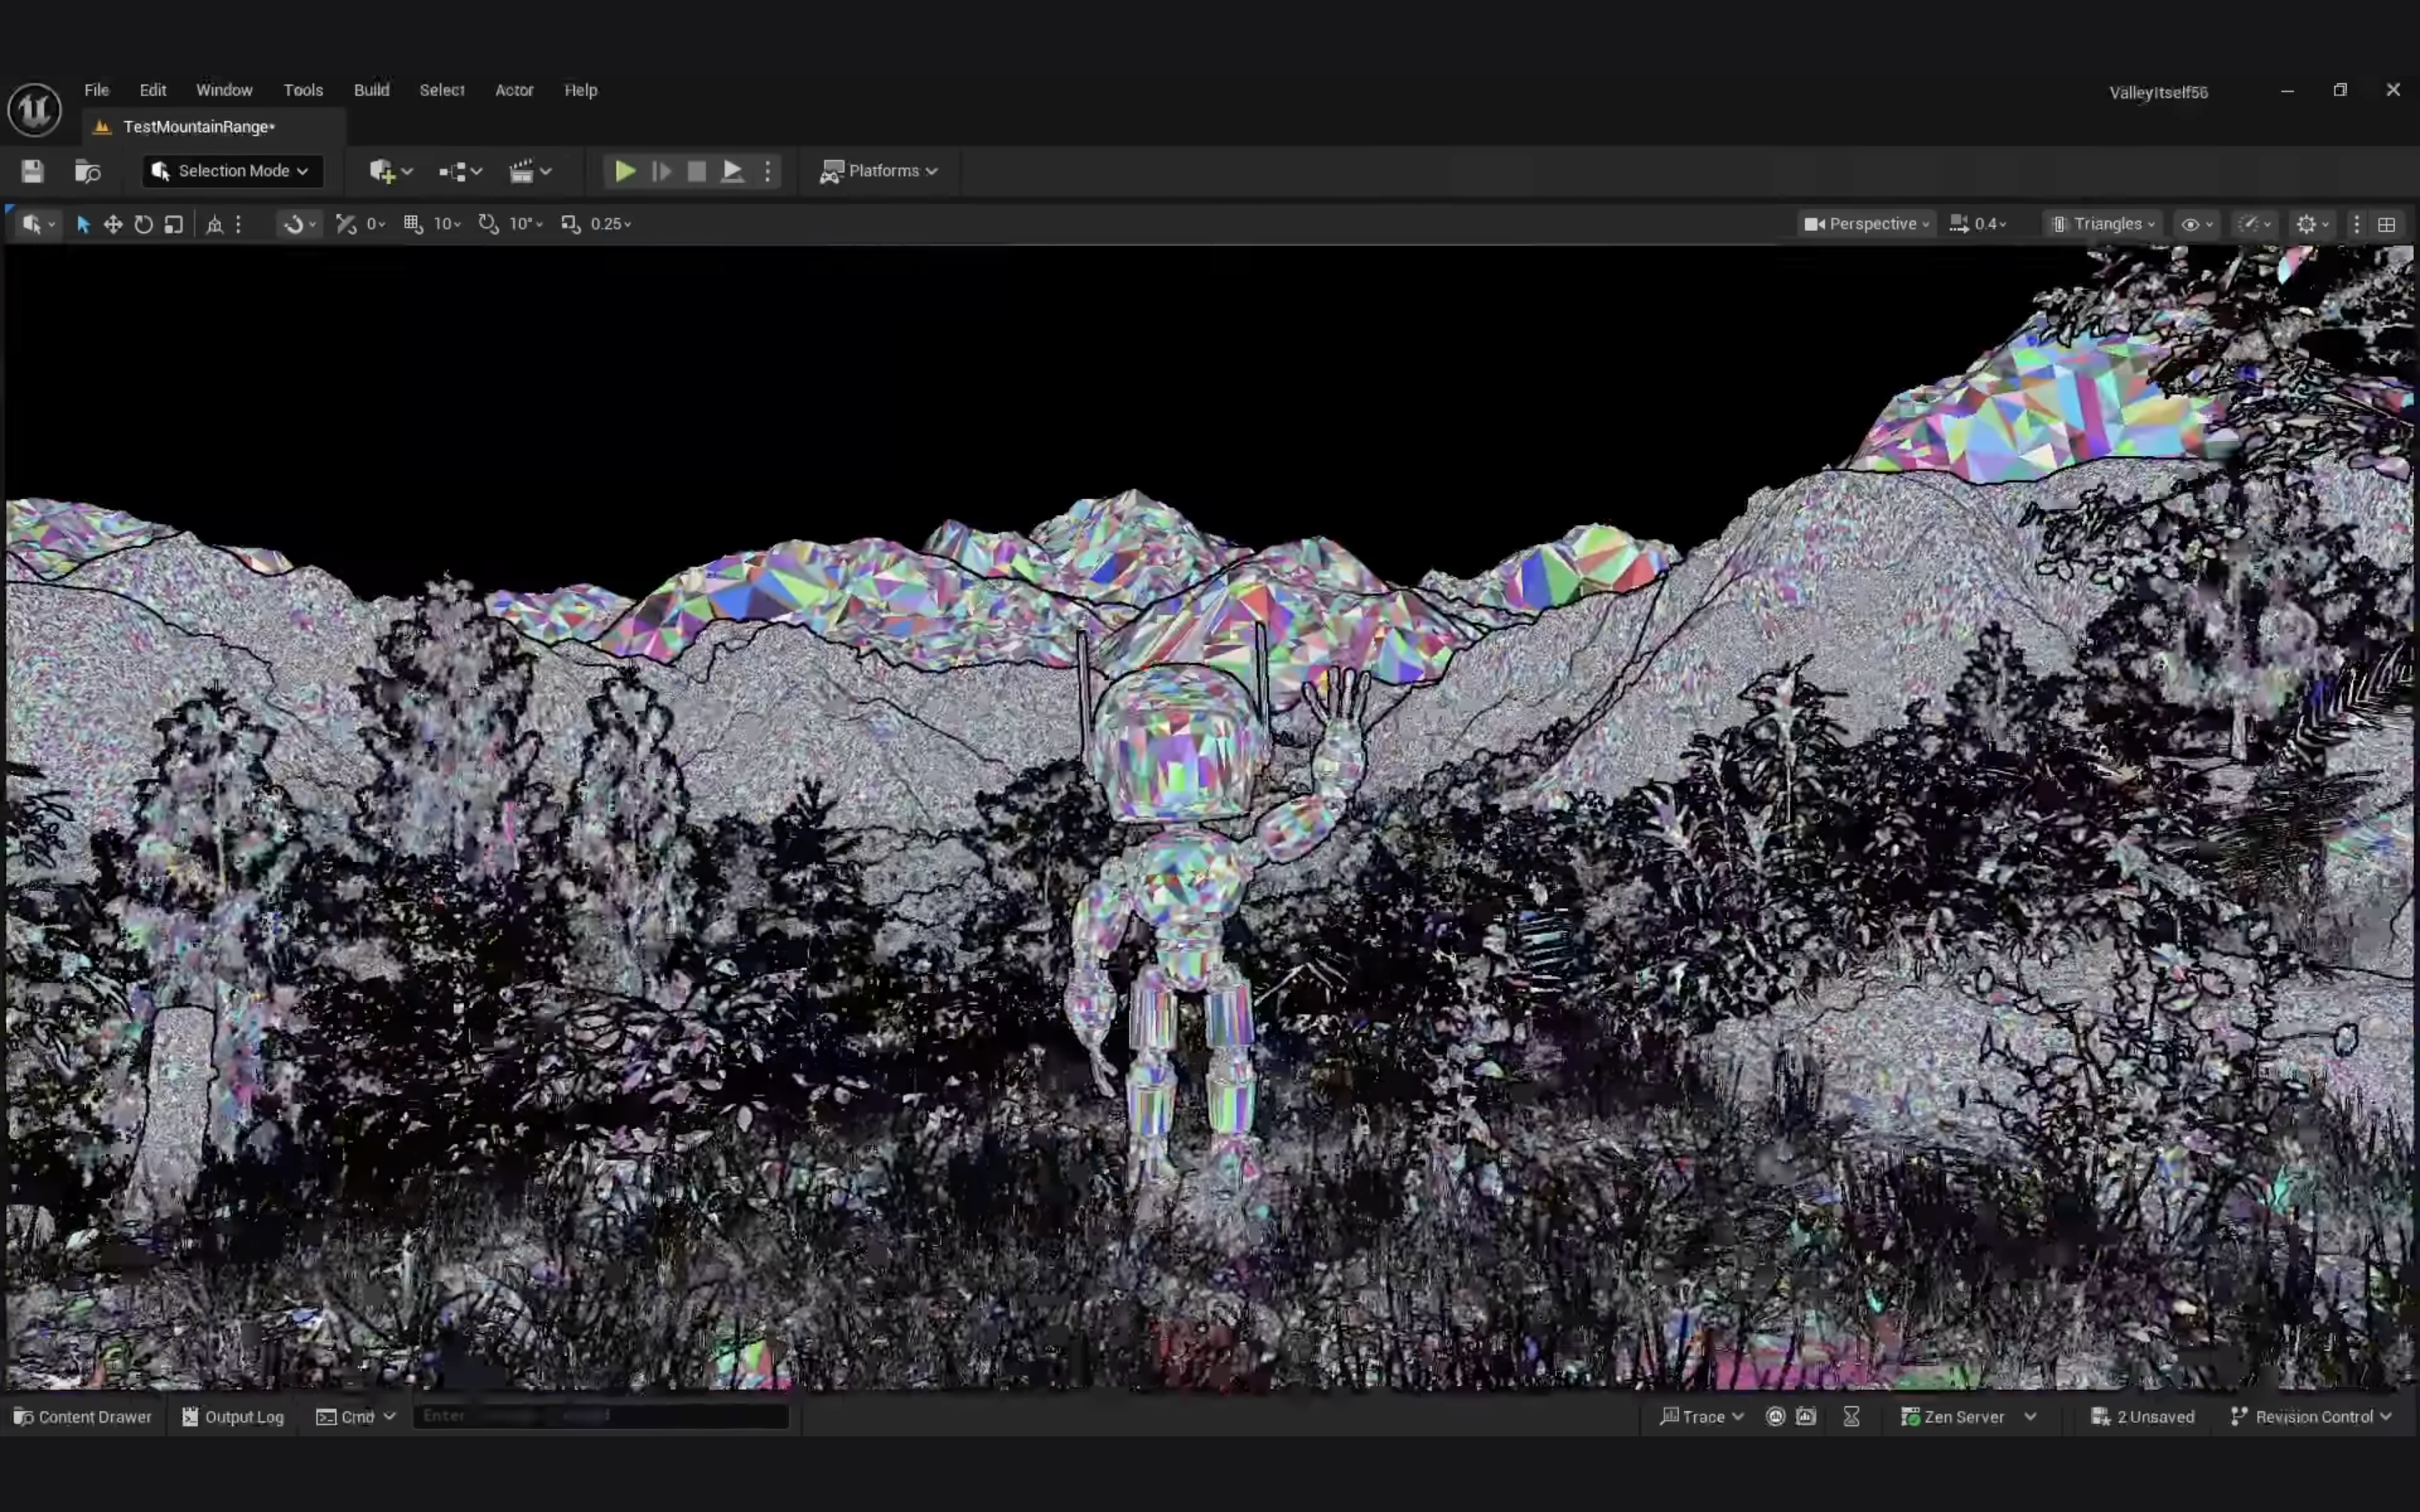
Task: Click the console command input field
Action: [x=600, y=1416]
